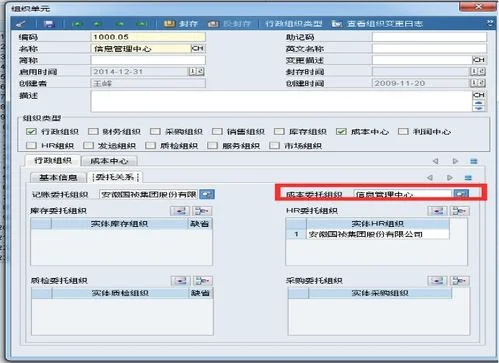The image size is (499, 363).
Task: Uncheck the 成本中心 checkbox
Action: (341, 131)
